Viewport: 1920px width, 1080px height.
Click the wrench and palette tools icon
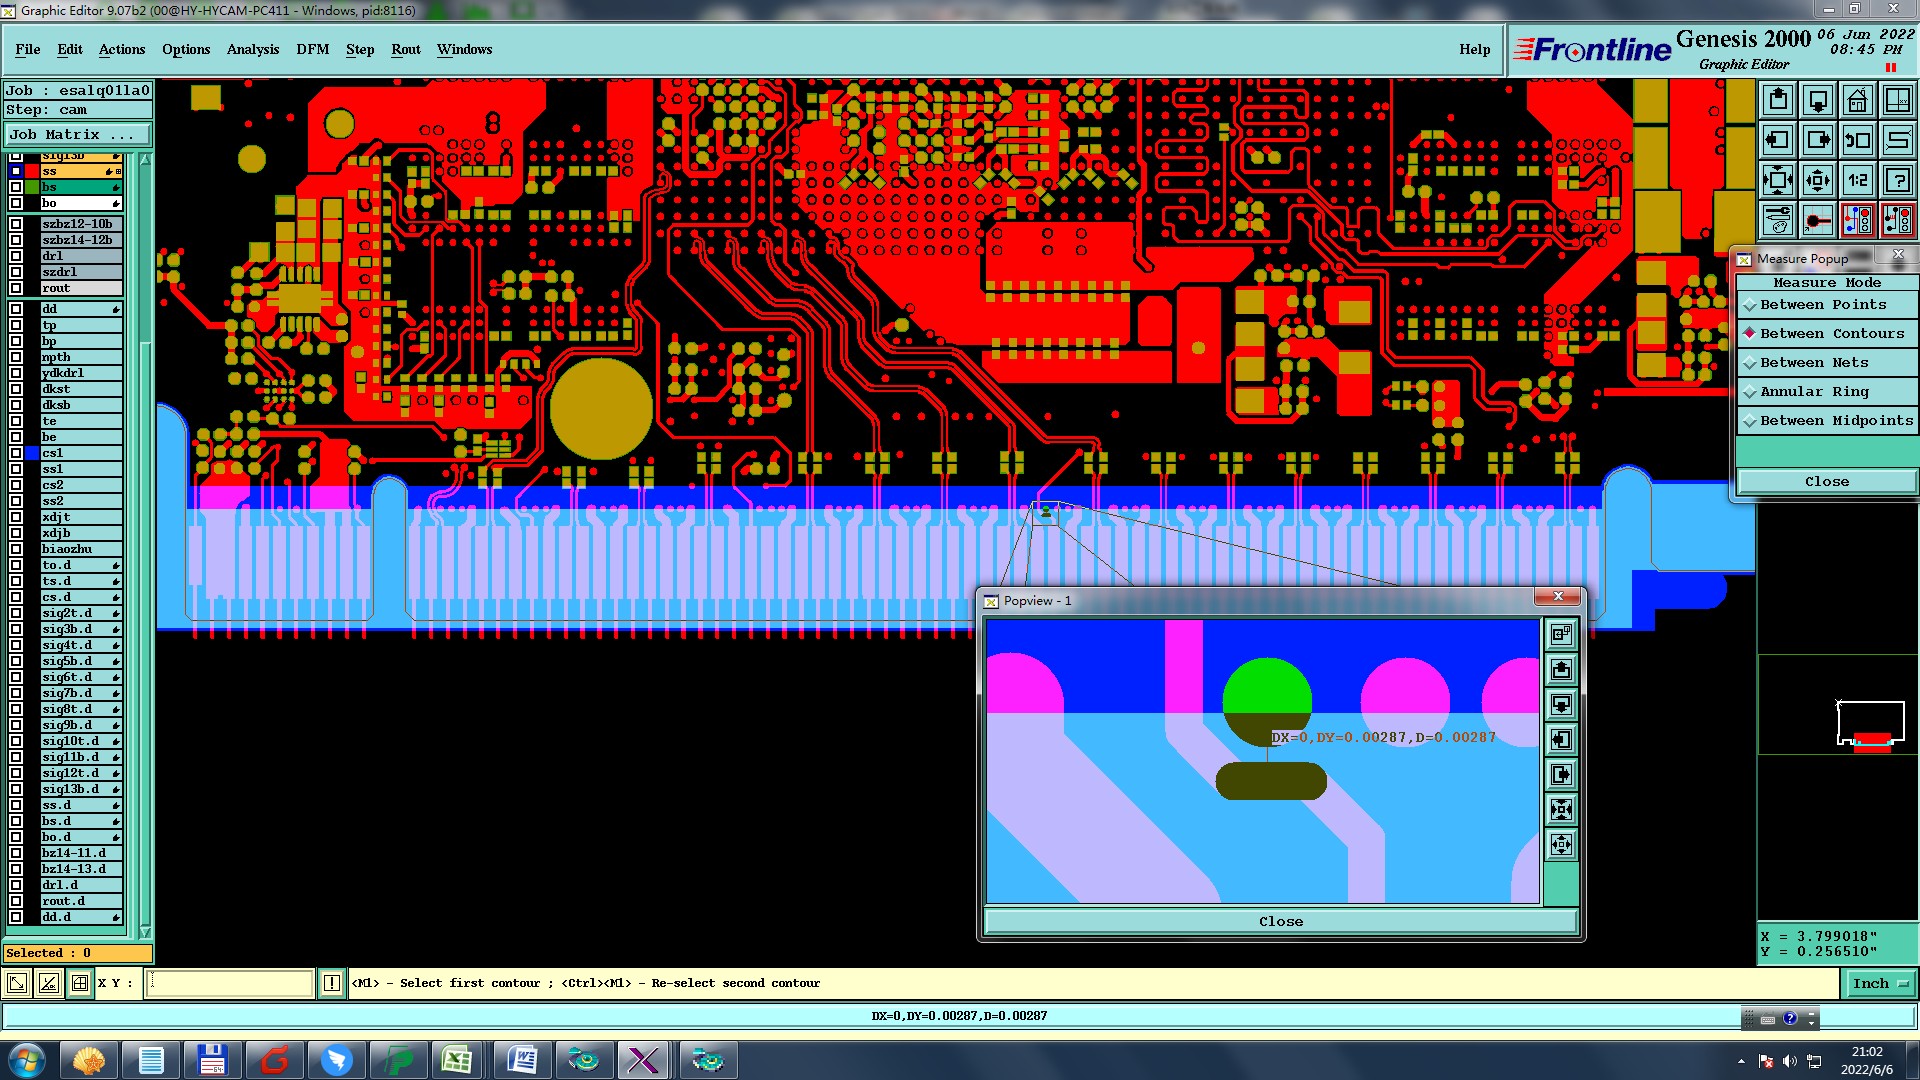(1778, 219)
